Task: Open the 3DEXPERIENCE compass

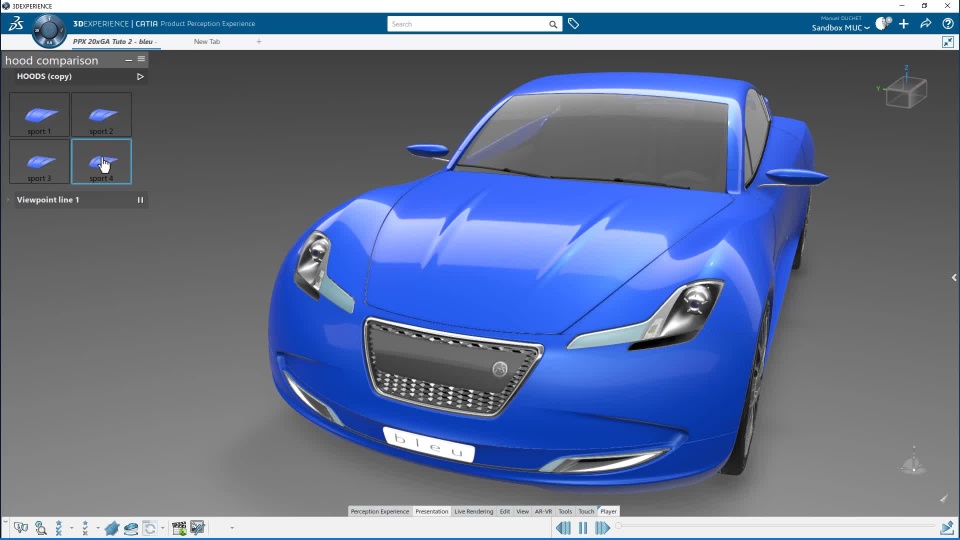Action: [x=48, y=31]
